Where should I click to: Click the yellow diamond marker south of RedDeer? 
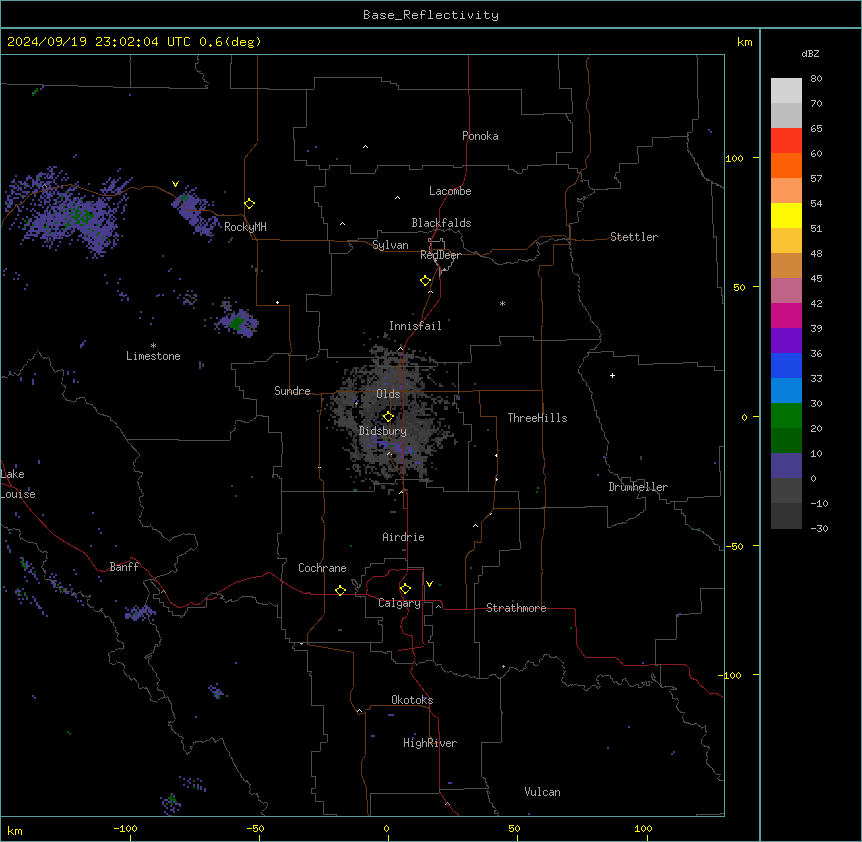coord(426,281)
